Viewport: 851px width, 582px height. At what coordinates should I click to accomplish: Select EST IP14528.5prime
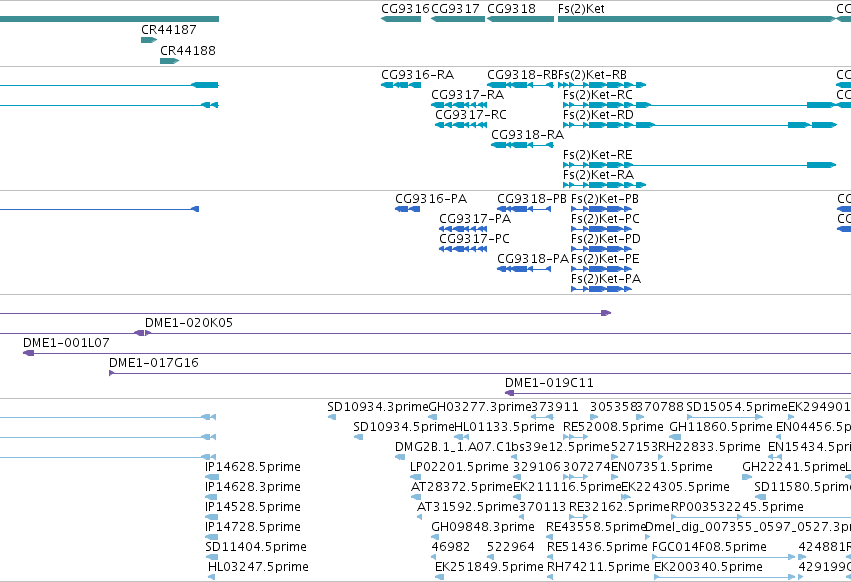pyautogui.click(x=211, y=517)
